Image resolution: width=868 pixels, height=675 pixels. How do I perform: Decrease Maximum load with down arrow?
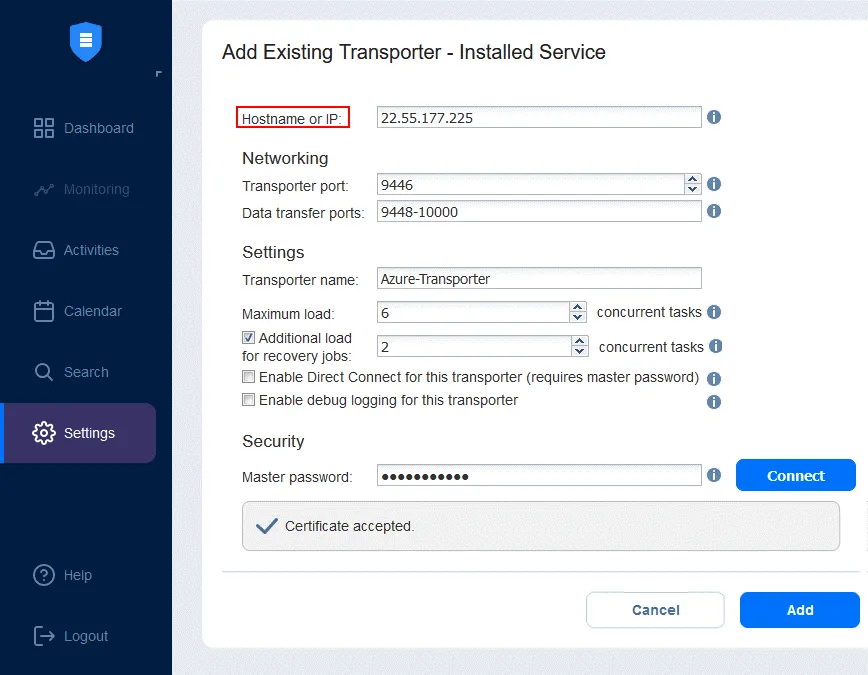[x=578, y=317]
